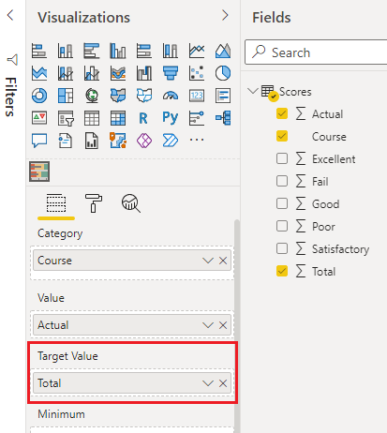Viewport: 387px width, 433px height.
Task: Check the Good field checkbox
Action: (282, 203)
